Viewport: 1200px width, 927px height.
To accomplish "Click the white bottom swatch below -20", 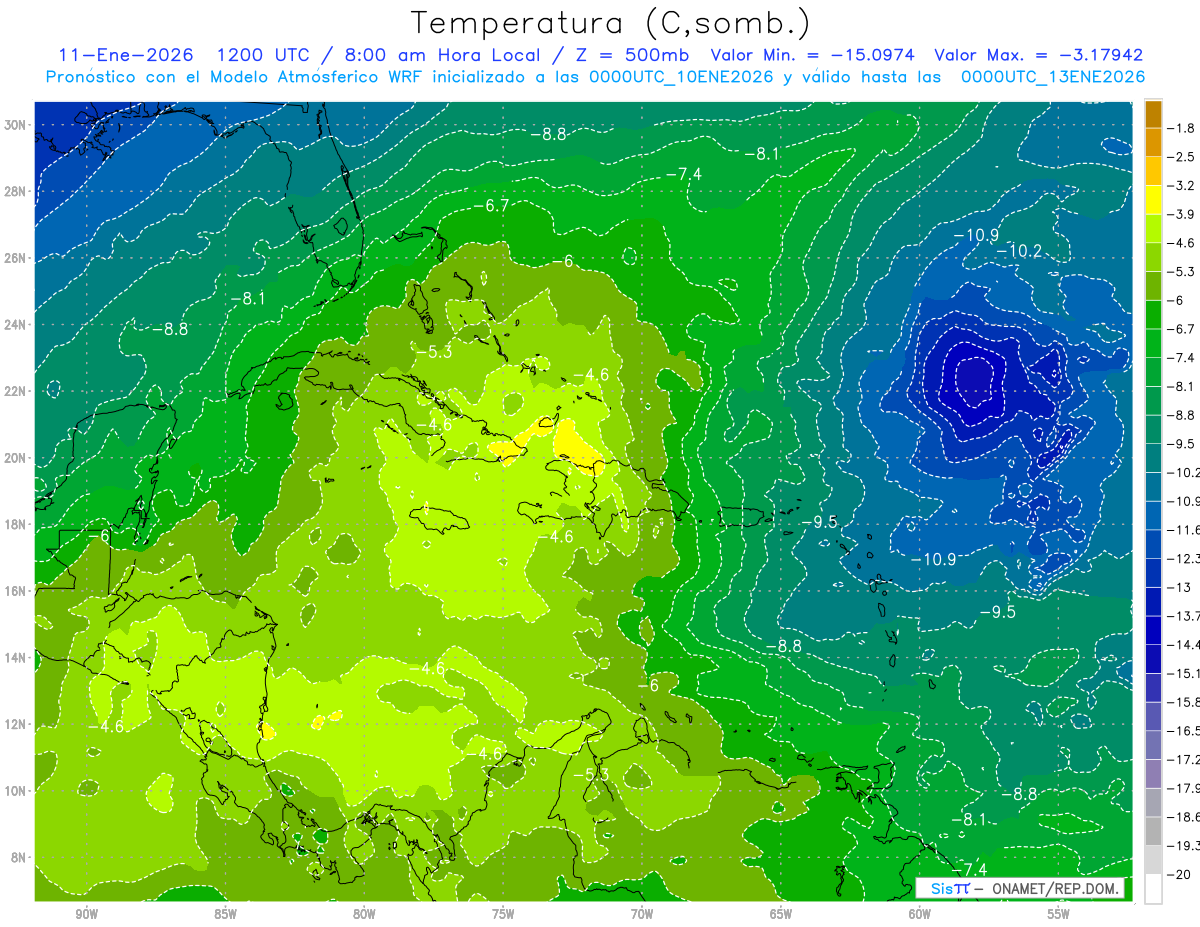I will tap(1153, 889).
